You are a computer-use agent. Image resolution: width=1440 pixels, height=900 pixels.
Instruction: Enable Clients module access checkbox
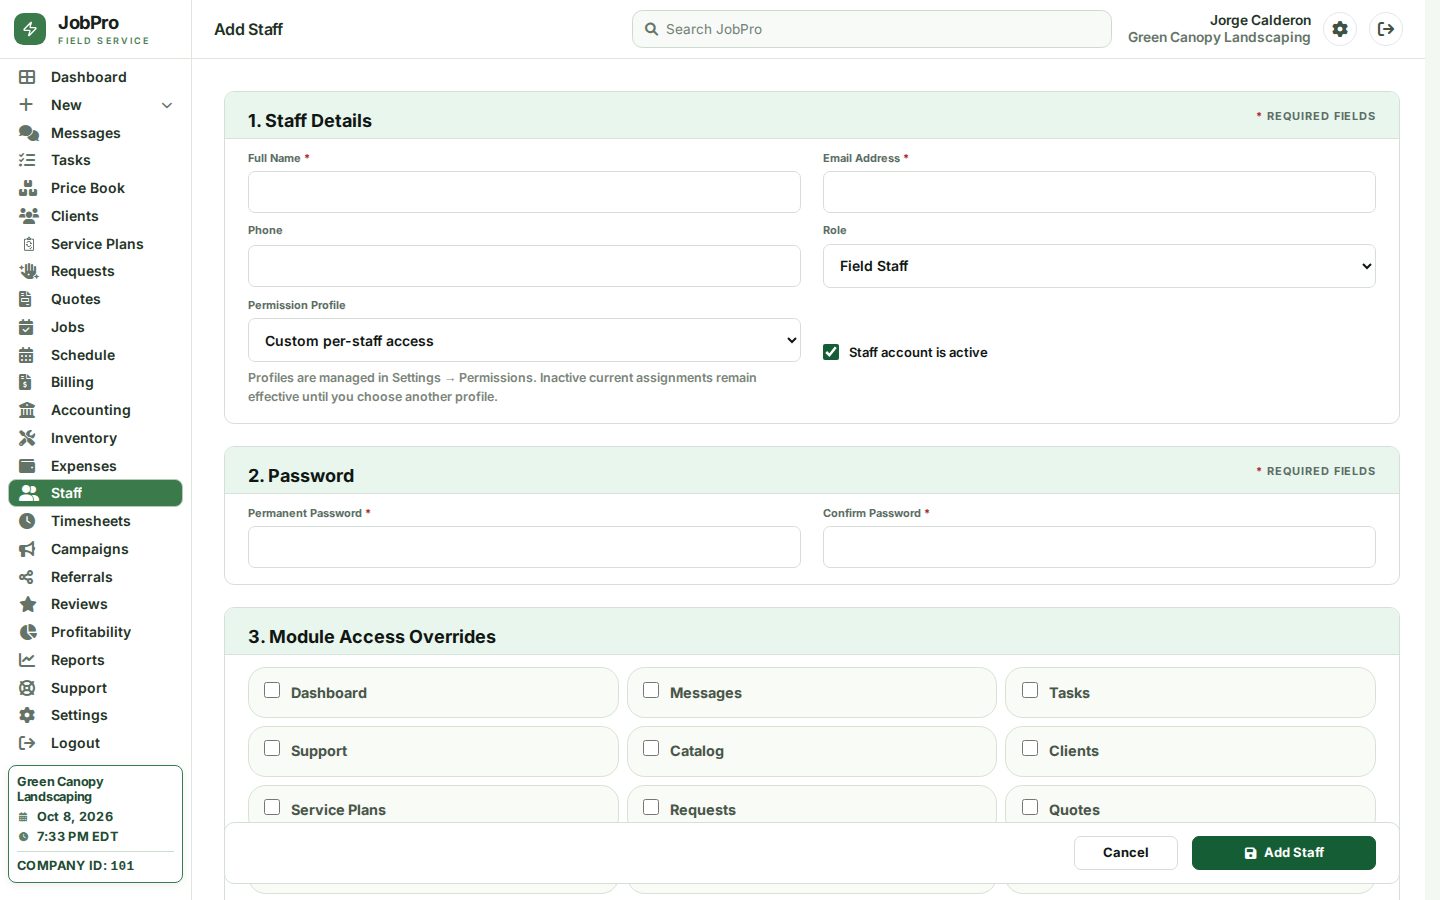[1030, 748]
